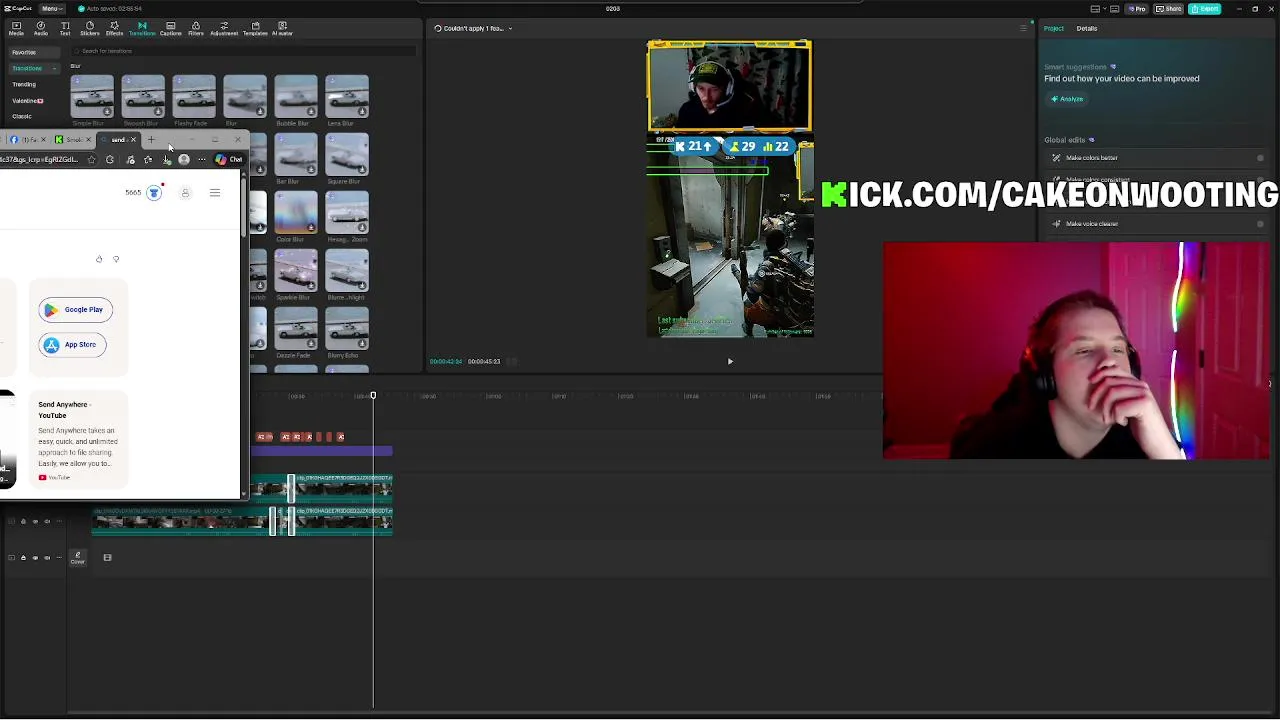Bookmark this page in browser address bar
This screenshot has height=720, width=1280.
pyautogui.click(x=92, y=160)
